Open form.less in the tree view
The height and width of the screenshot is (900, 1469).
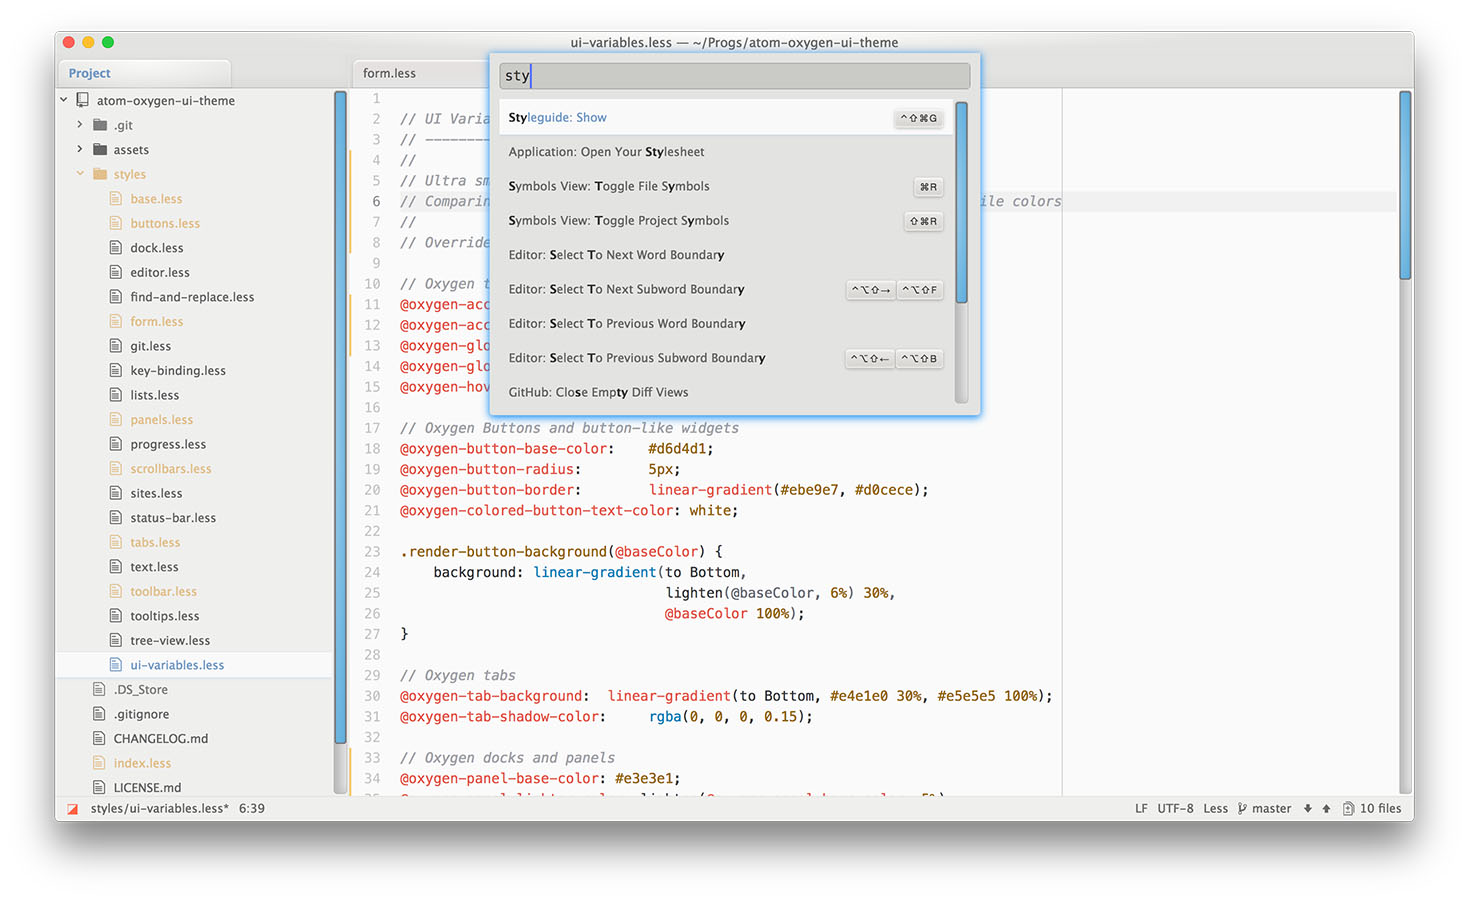click(x=157, y=322)
